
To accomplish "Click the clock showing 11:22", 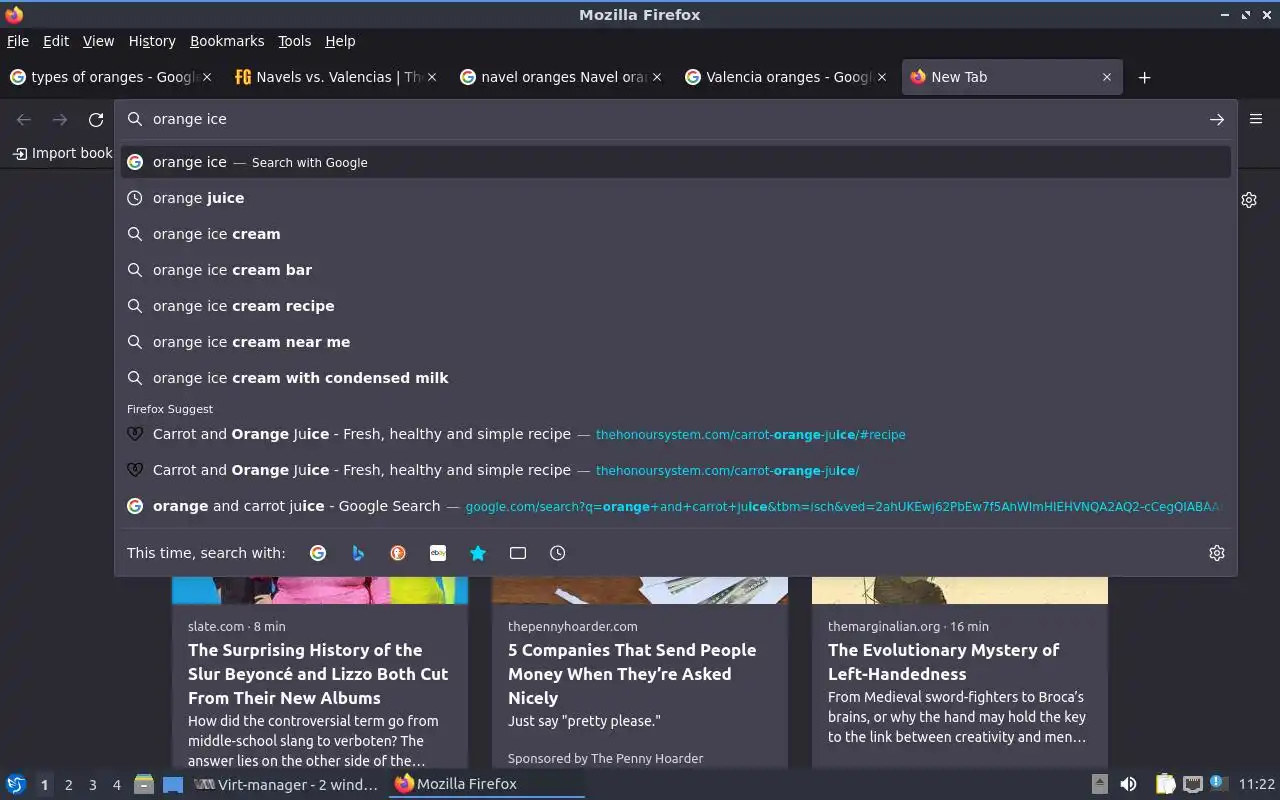I will 1257,785.
